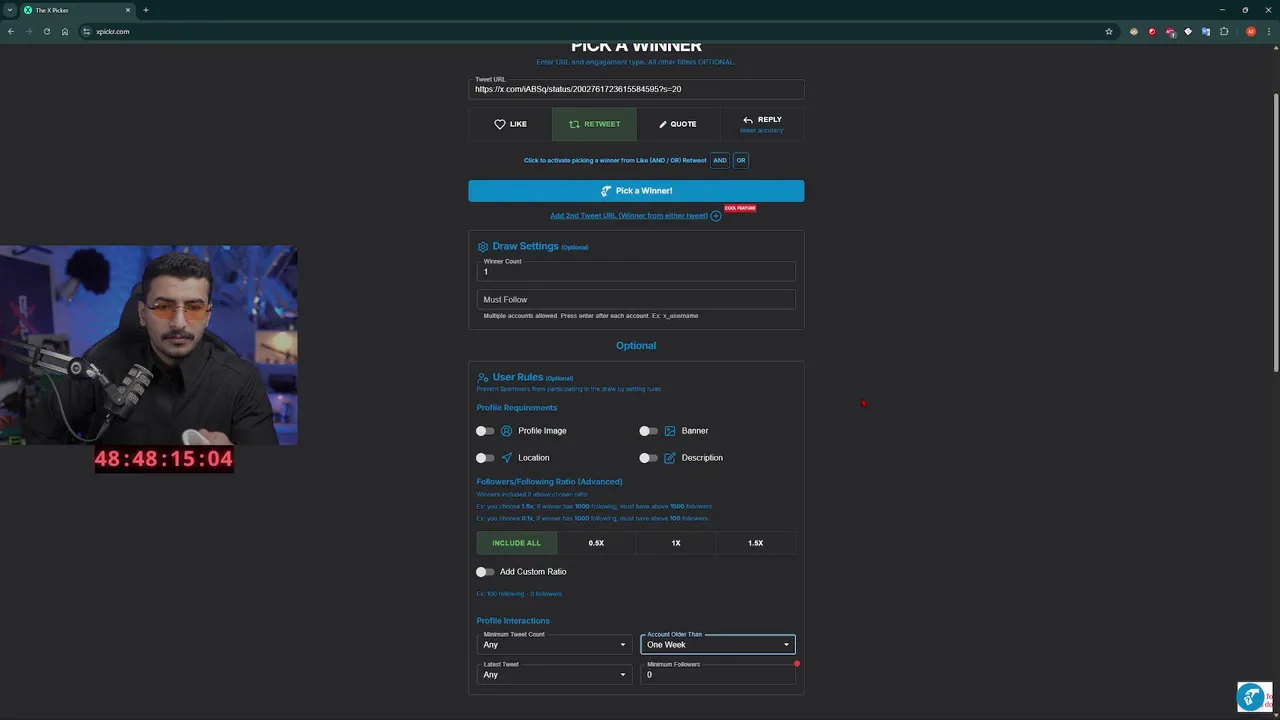Open Minimum Tweet Count dropdown

[554, 643]
